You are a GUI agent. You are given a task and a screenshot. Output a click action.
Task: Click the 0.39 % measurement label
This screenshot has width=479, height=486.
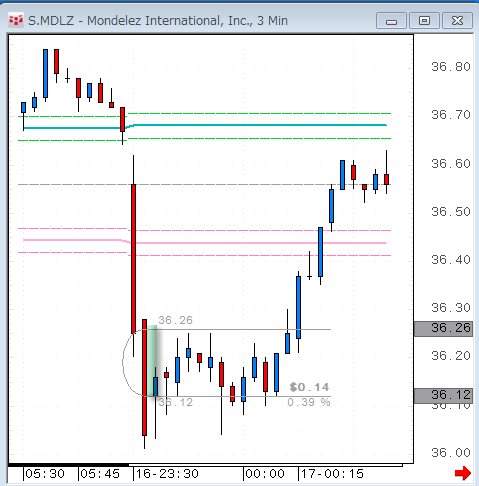click(x=309, y=402)
